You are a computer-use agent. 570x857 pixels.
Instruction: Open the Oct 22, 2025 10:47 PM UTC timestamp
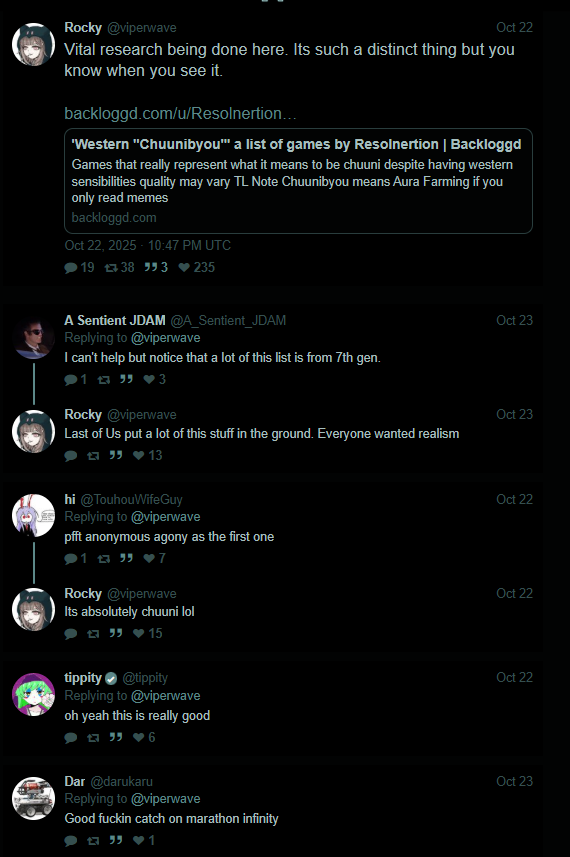point(148,245)
